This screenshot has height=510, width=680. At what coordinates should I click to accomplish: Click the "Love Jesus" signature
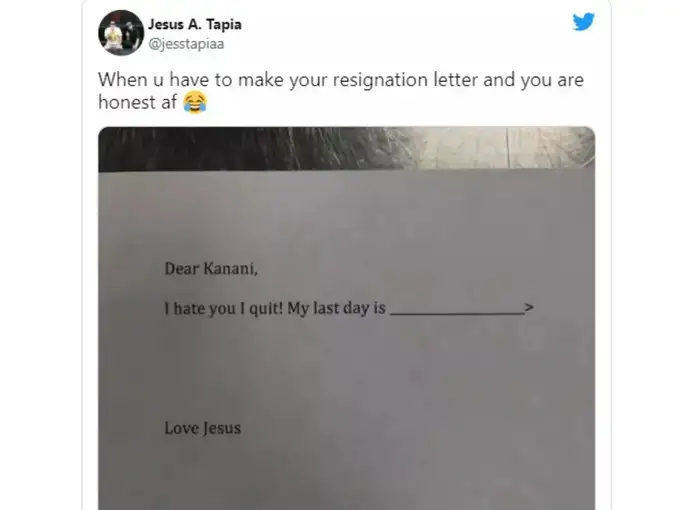point(203,428)
